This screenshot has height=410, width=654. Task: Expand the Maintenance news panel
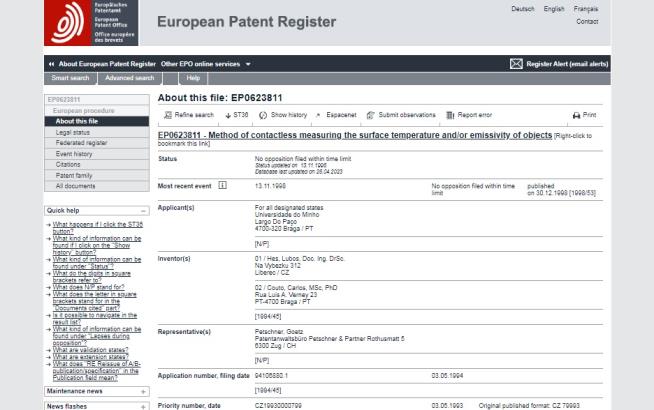click(144, 390)
